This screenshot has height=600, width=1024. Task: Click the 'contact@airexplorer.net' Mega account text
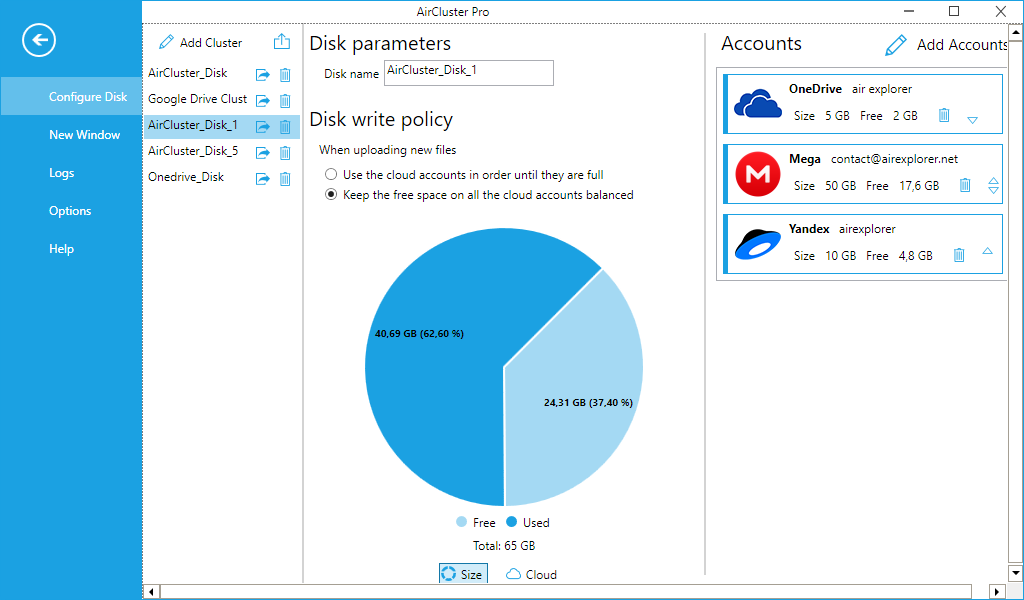[x=894, y=159]
